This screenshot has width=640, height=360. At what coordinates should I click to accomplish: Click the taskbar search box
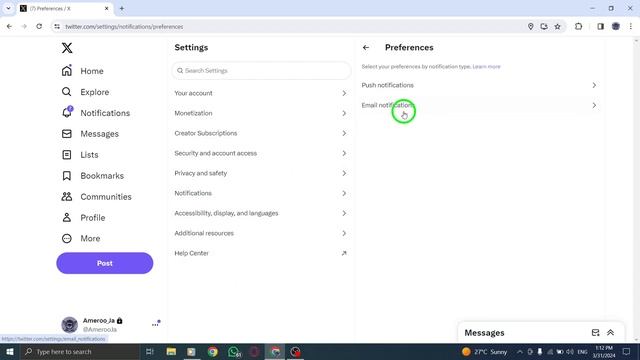pyautogui.click(x=80, y=351)
